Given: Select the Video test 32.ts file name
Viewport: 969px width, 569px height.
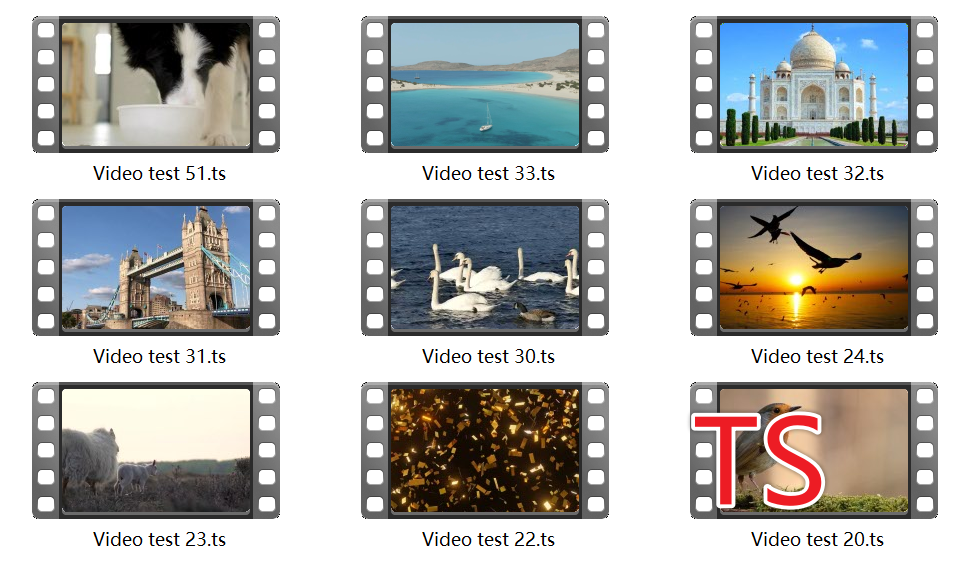Looking at the screenshot, I should click(817, 173).
